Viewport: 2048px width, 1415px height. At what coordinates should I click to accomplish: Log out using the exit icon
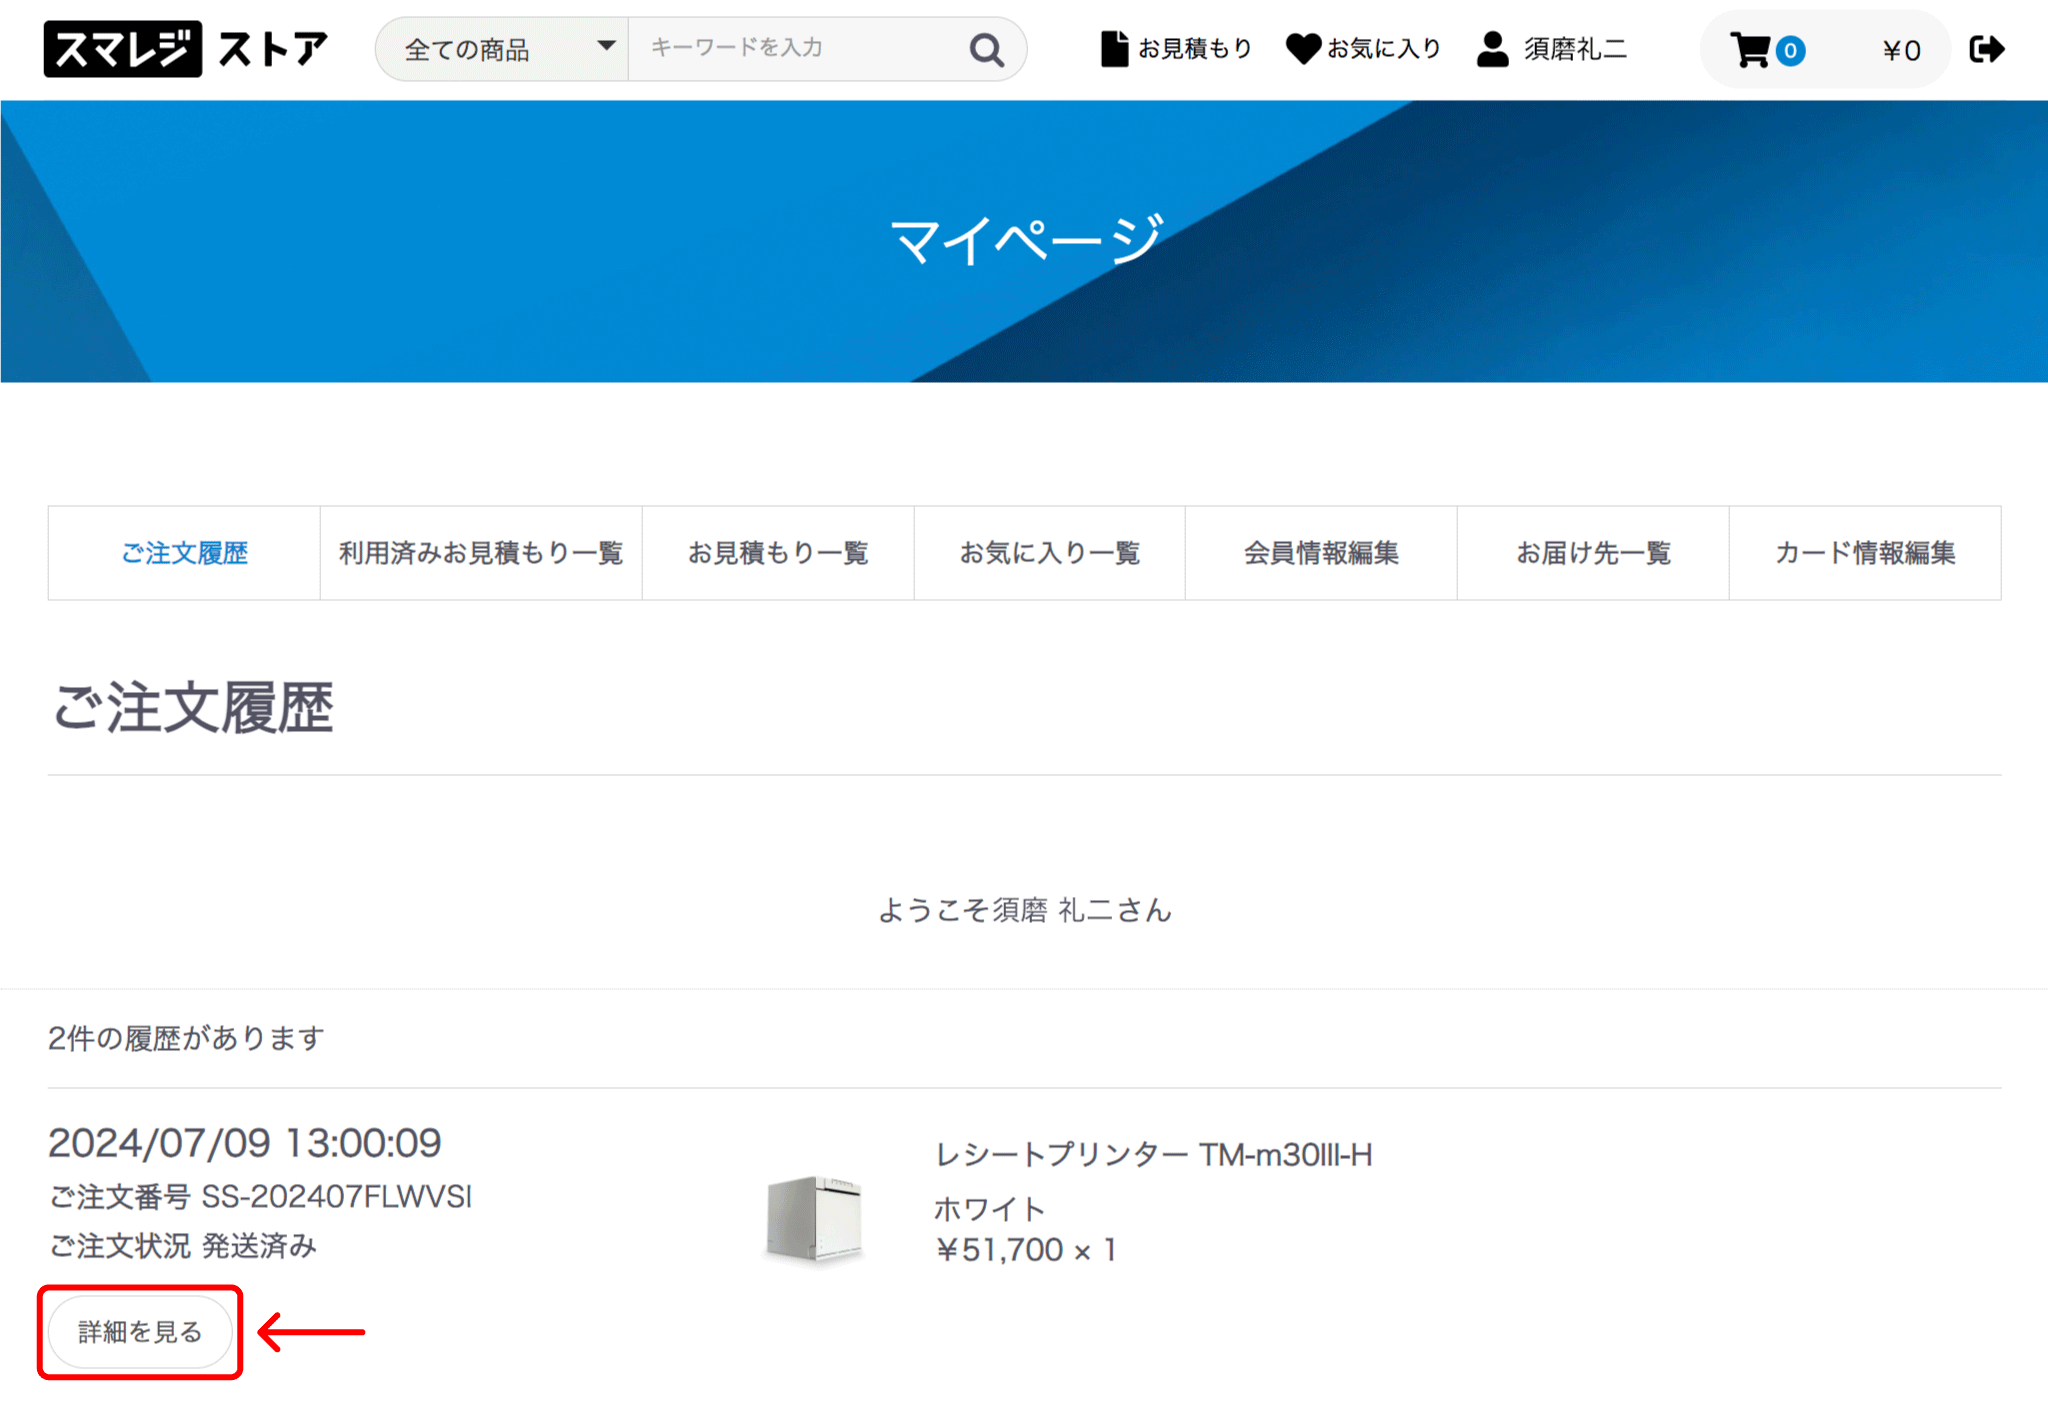tap(1988, 48)
